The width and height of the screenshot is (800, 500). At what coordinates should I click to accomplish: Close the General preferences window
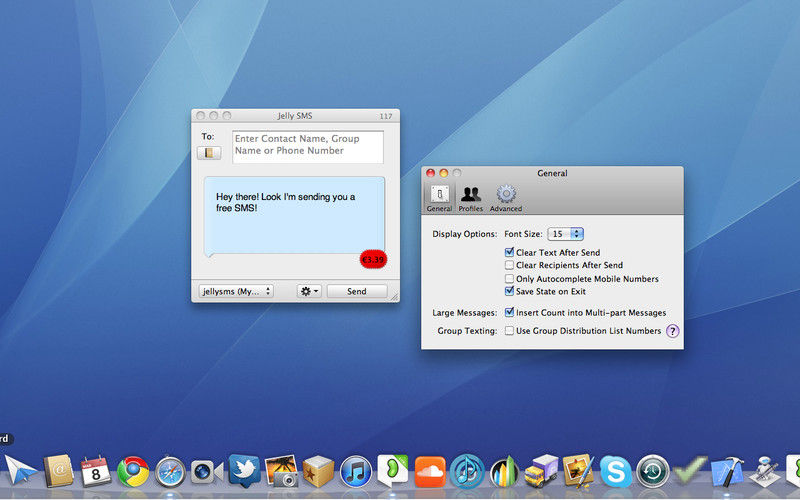coord(431,173)
